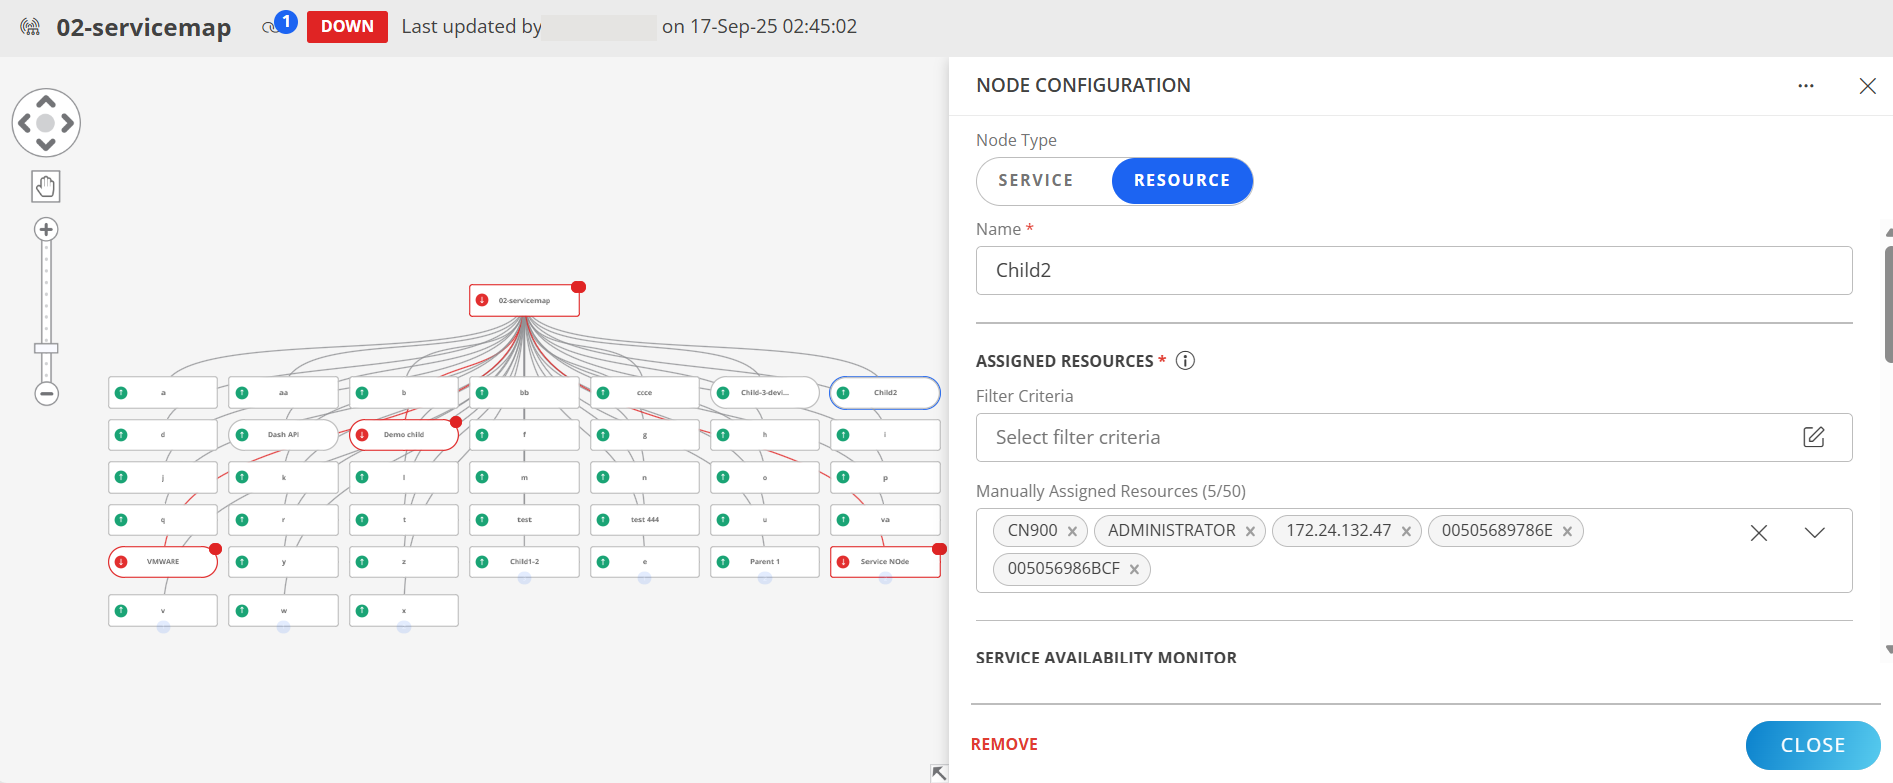1893x783 pixels.
Task: Expand children below the x node
Action: (404, 627)
